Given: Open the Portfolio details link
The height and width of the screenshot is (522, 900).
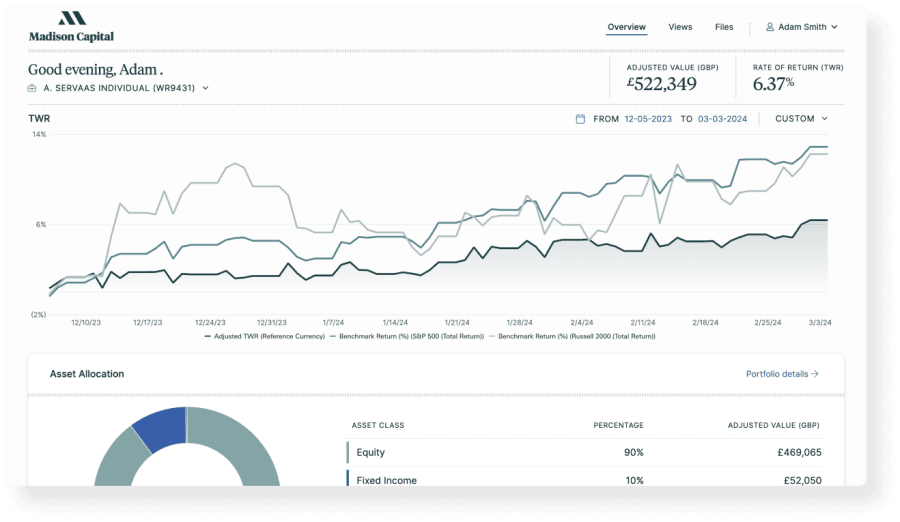Looking at the screenshot, I should coord(782,374).
